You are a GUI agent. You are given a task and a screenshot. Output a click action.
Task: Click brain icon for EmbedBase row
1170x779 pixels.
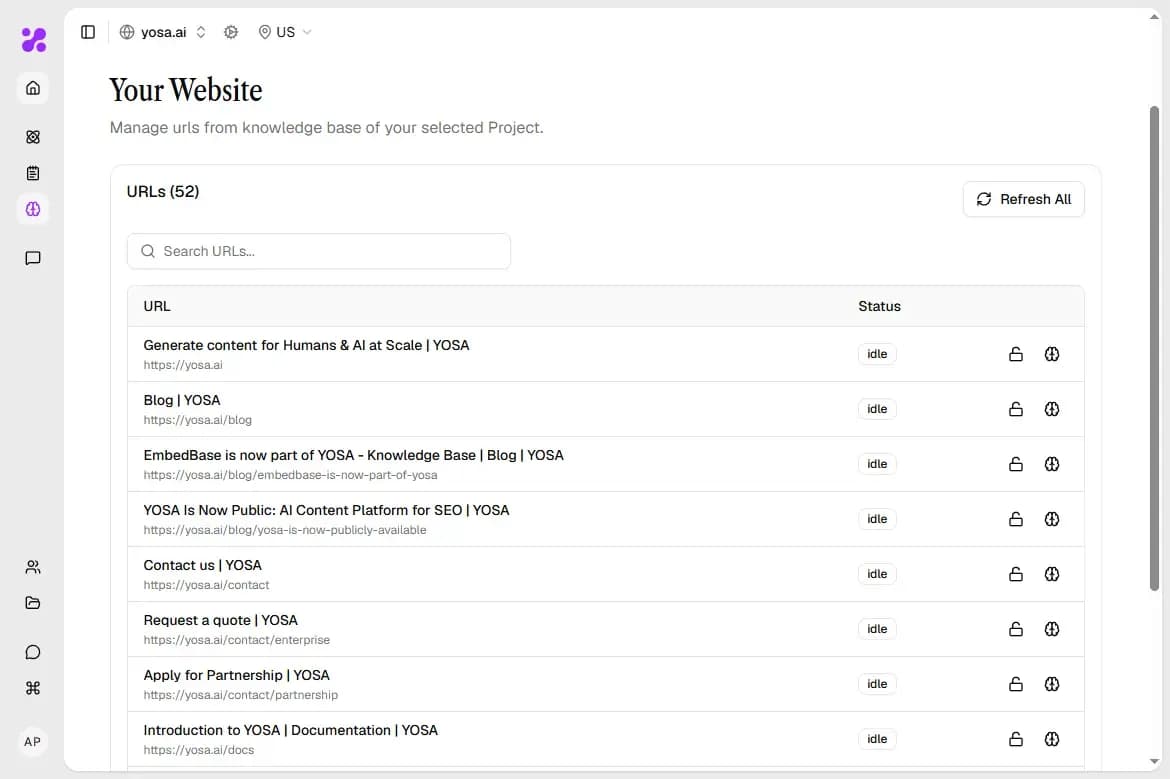(x=1051, y=464)
